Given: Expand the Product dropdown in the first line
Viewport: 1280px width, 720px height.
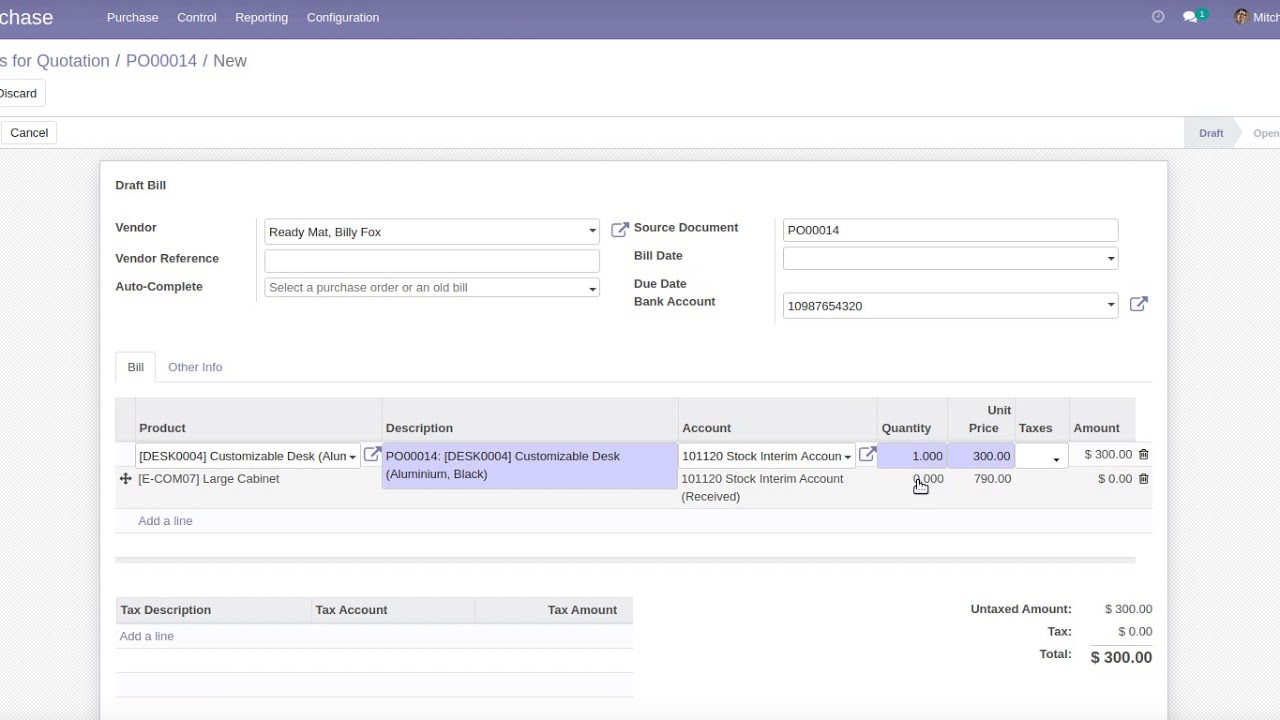Looking at the screenshot, I should (x=352, y=457).
